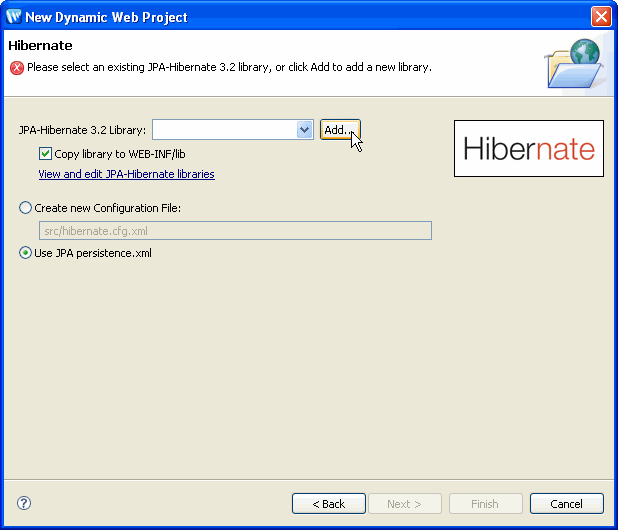Screen dimensions: 618x530
Task: Click the Cancel button
Action: click(x=566, y=504)
